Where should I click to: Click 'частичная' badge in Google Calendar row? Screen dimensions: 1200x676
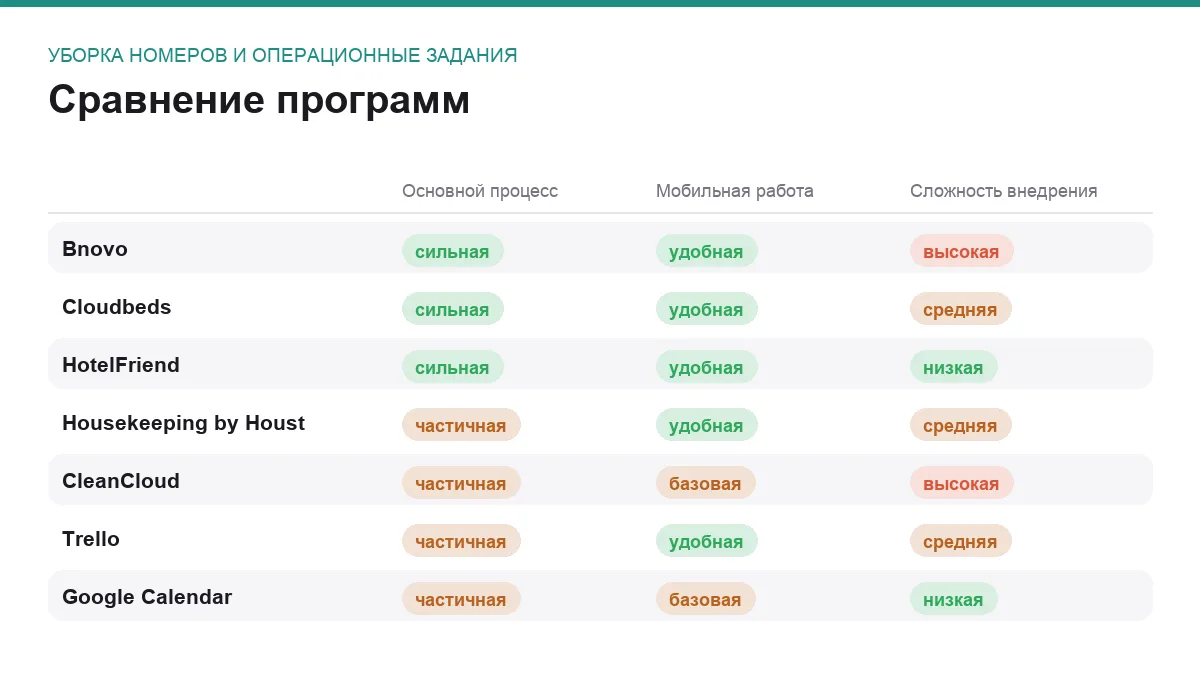coord(461,599)
